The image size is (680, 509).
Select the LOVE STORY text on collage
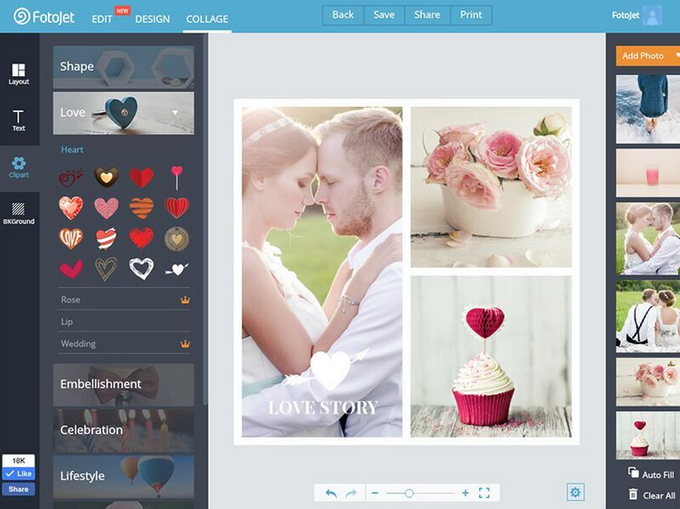[x=323, y=408]
